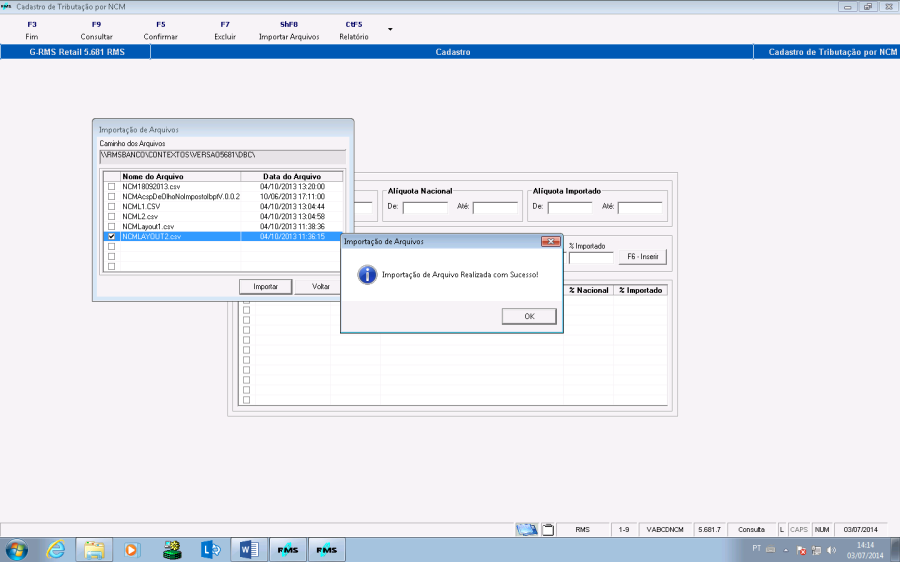The width and height of the screenshot is (900, 562).
Task: Choose F5 Confirmar in the toolbar
Action: point(161,30)
